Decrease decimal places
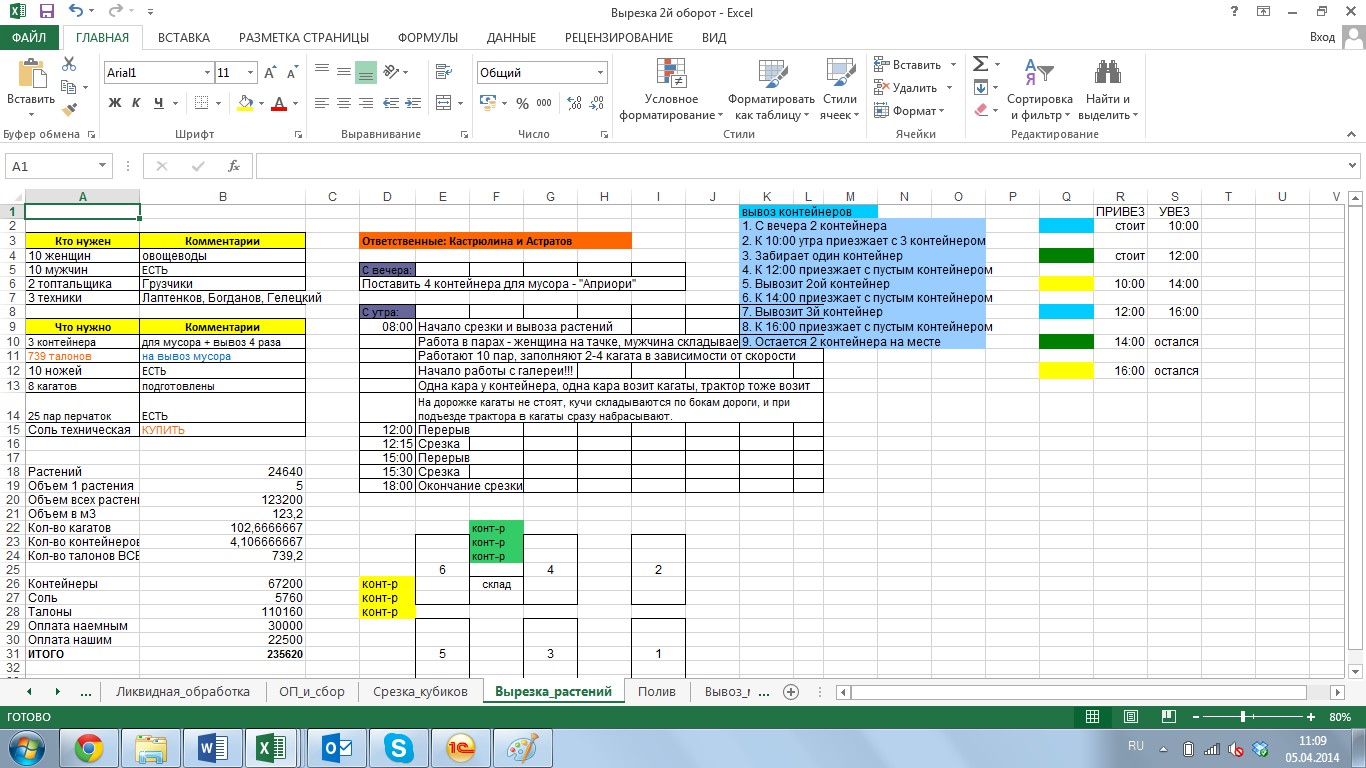 (x=596, y=103)
